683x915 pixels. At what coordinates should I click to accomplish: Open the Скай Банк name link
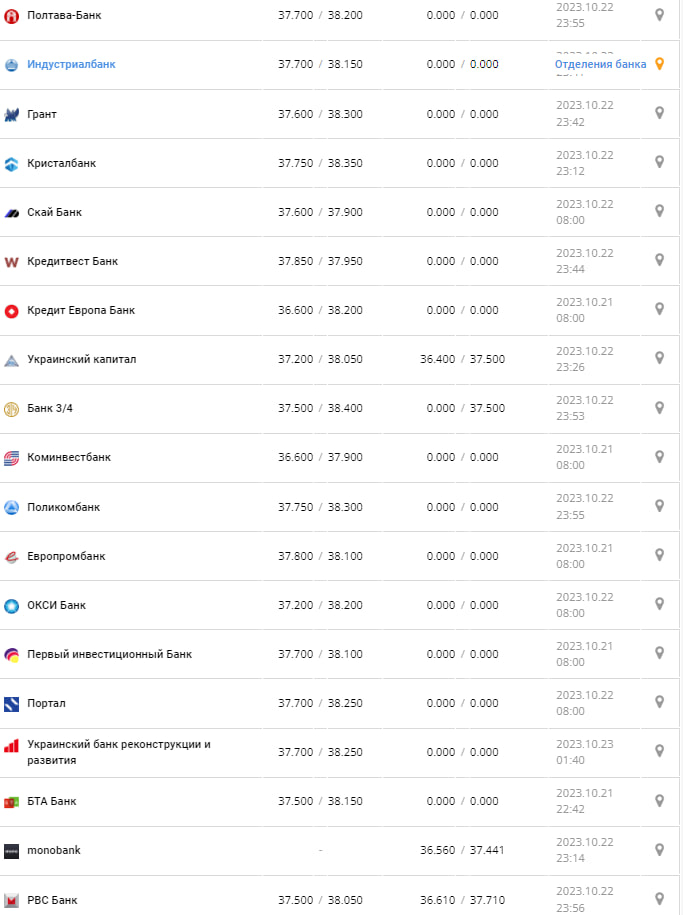(55, 212)
